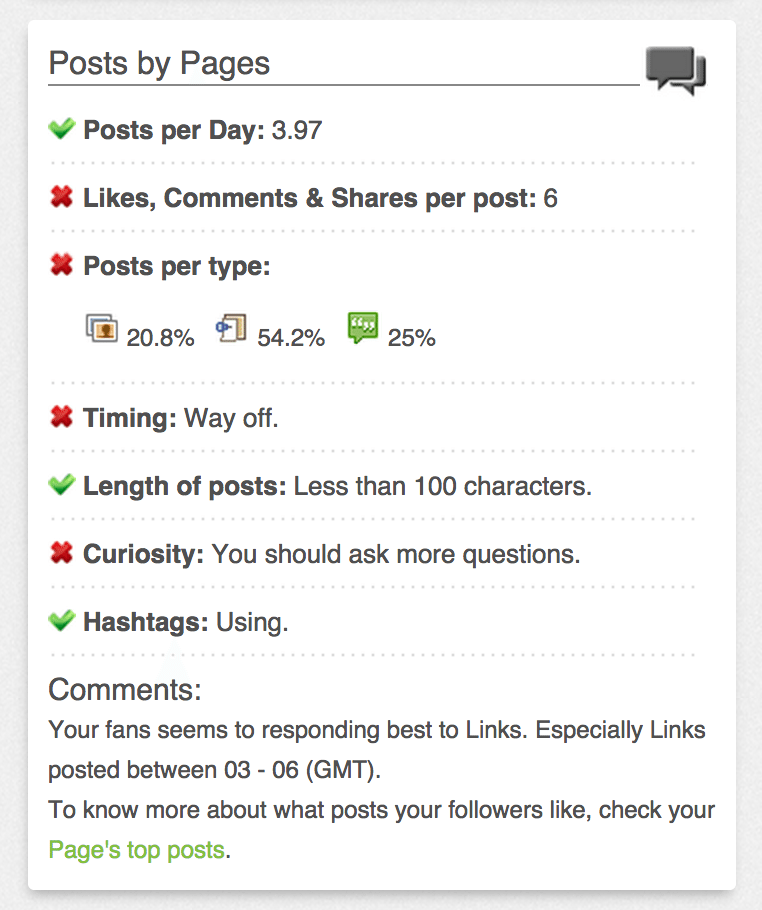762x910 pixels.
Task: Click the Timing row label
Action: point(121,418)
